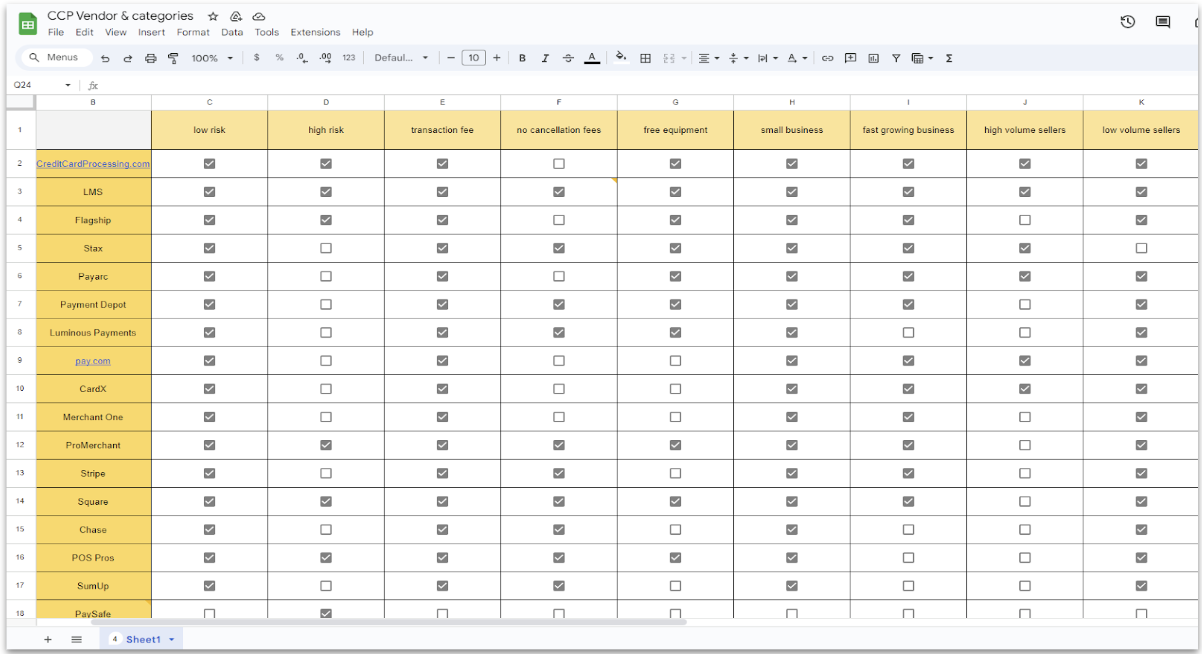Insert a comment
The width and height of the screenshot is (1202, 654).
tap(850, 58)
